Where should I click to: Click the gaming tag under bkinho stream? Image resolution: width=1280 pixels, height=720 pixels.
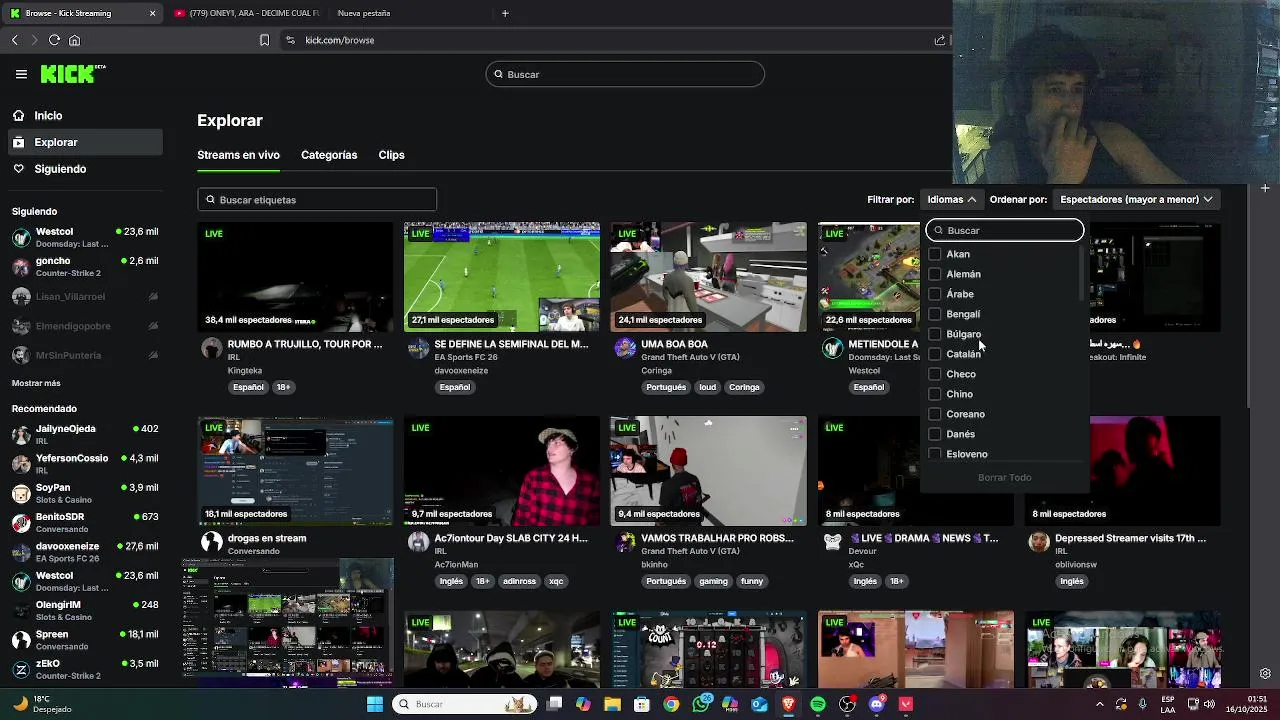click(713, 581)
